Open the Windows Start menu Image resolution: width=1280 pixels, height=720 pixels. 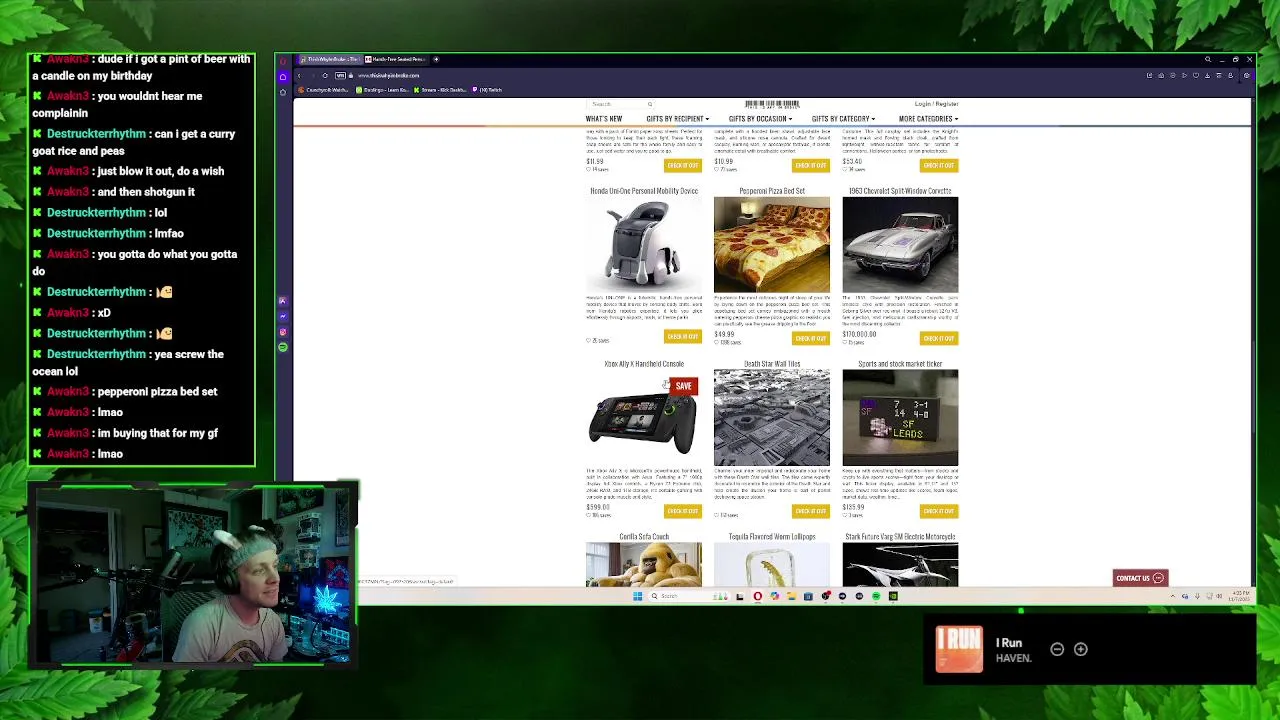637,596
